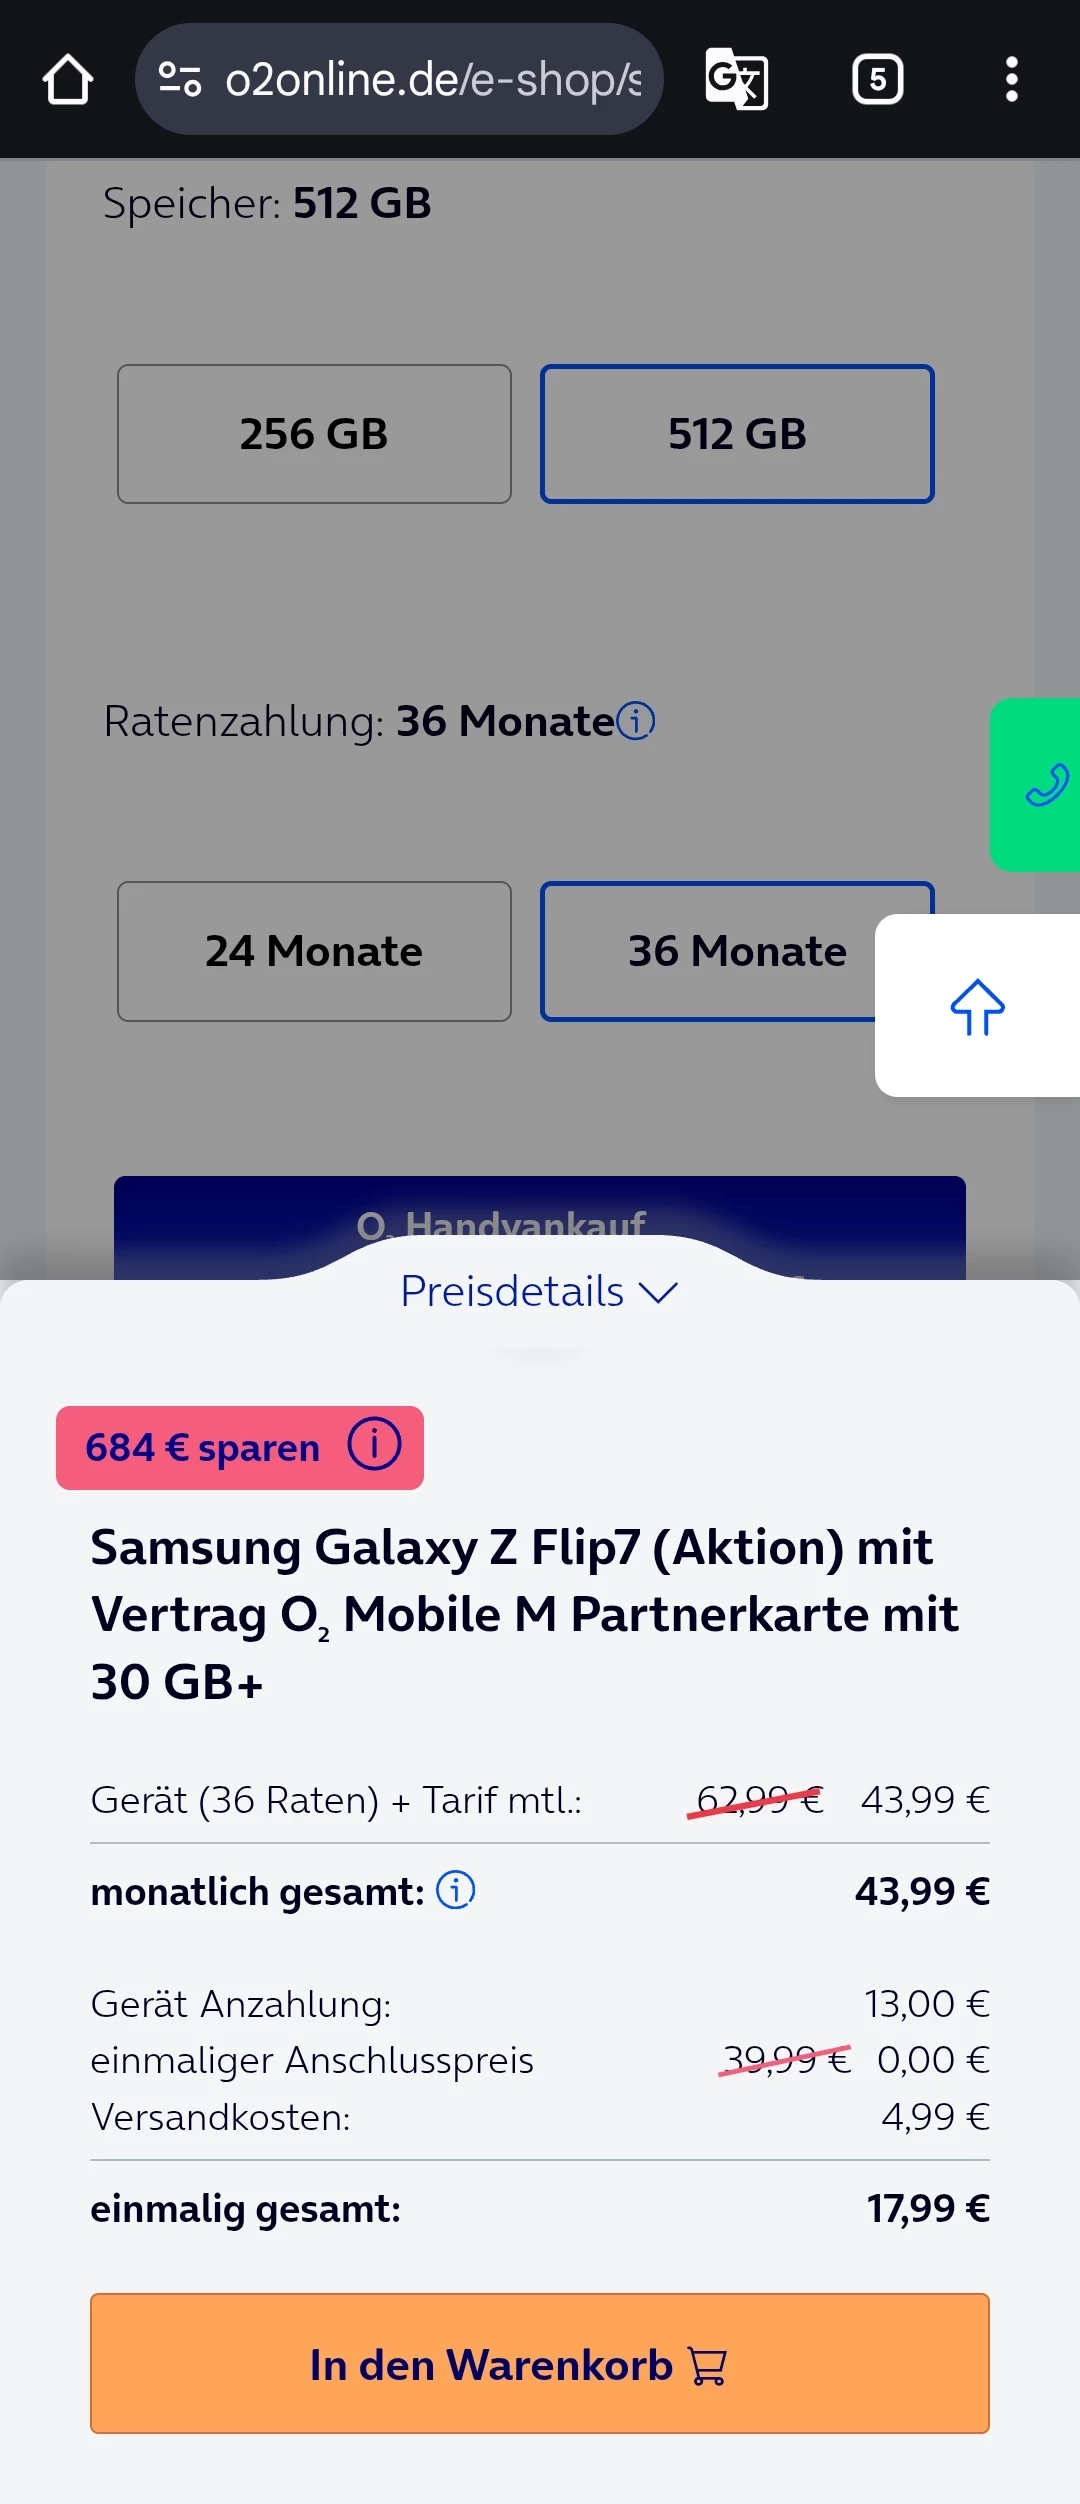Select 512 GB storage option

pos(737,434)
